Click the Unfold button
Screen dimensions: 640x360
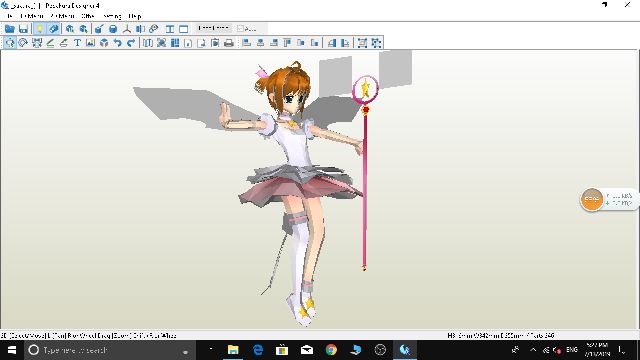(213, 28)
